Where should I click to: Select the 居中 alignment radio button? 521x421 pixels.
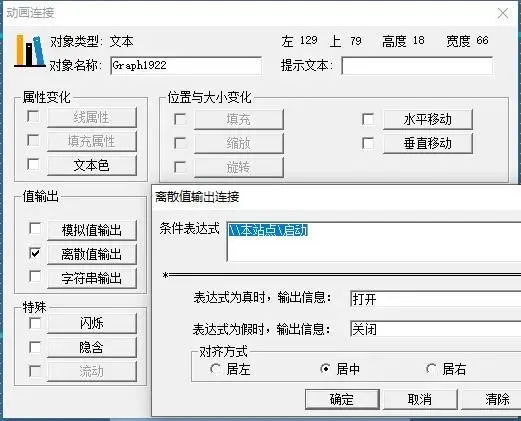tap(325, 369)
